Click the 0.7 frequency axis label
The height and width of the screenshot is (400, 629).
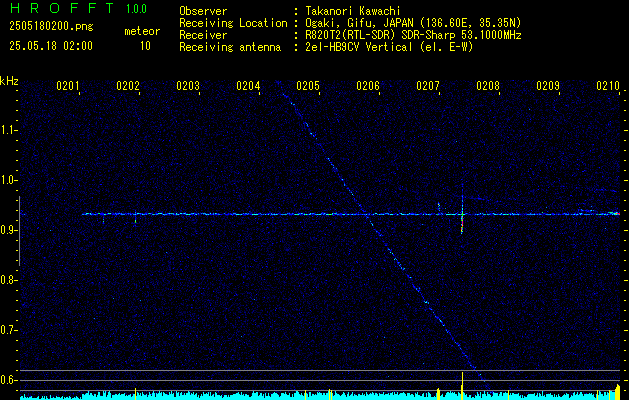(7, 330)
